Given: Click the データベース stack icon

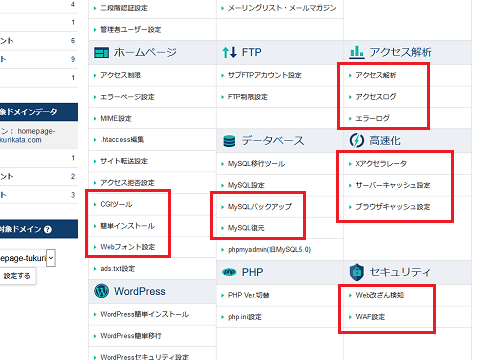Looking at the screenshot, I should [x=229, y=141].
